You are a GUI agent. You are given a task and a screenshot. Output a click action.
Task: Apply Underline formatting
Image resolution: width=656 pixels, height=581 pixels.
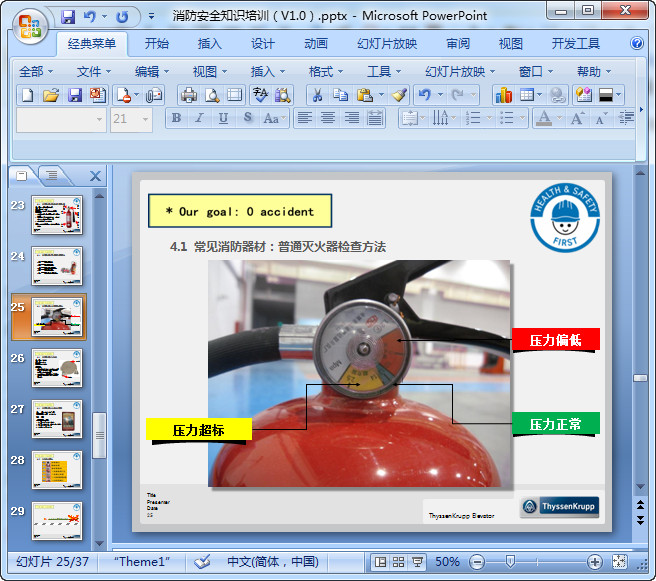point(223,118)
